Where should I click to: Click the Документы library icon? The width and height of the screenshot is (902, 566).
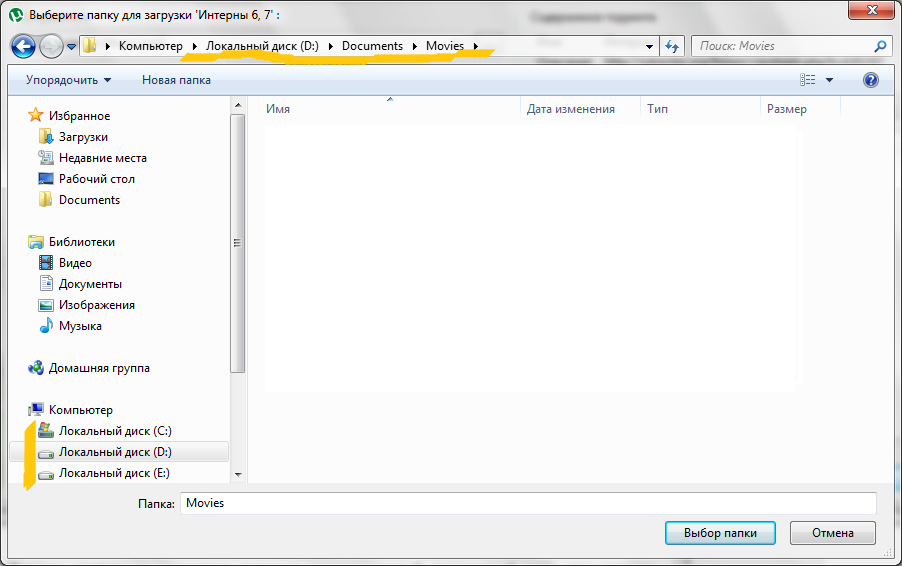click(x=46, y=283)
